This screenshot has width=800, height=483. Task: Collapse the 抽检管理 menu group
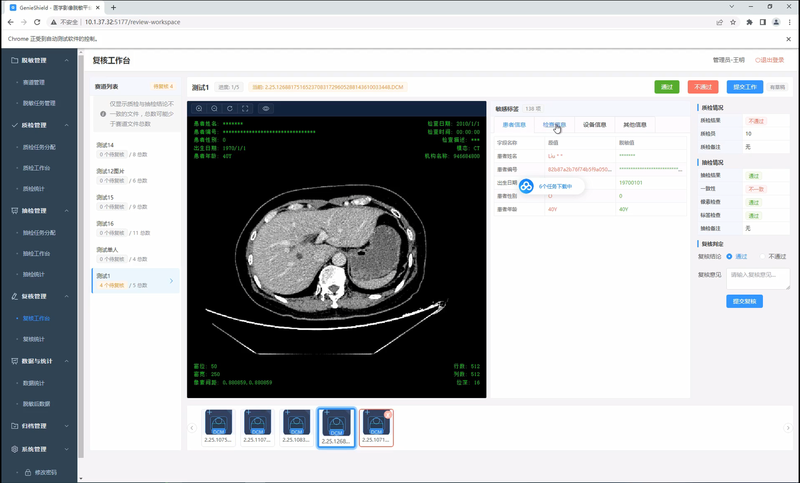click(x=66, y=211)
